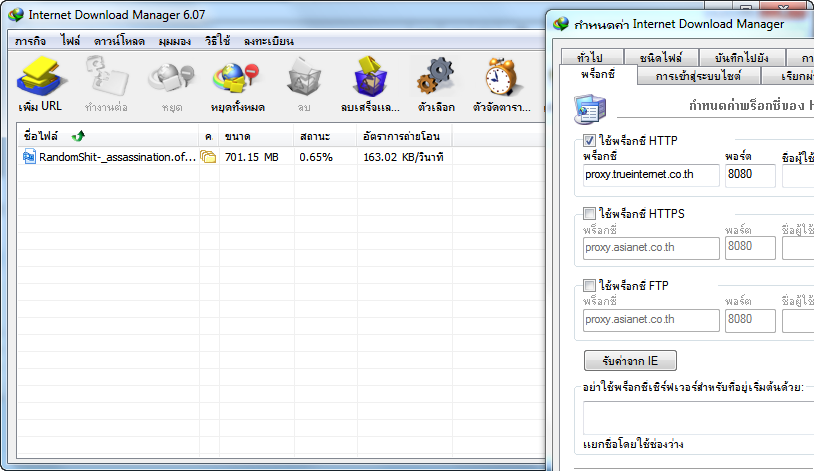
Task: Switch to the ทั่วไป (General) tab
Action: click(x=592, y=57)
